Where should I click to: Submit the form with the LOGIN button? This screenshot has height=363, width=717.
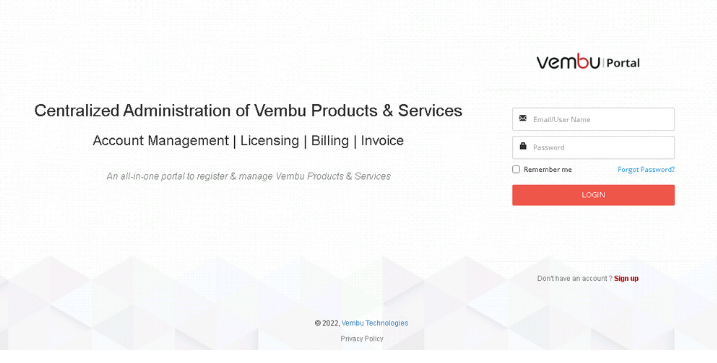pos(593,195)
